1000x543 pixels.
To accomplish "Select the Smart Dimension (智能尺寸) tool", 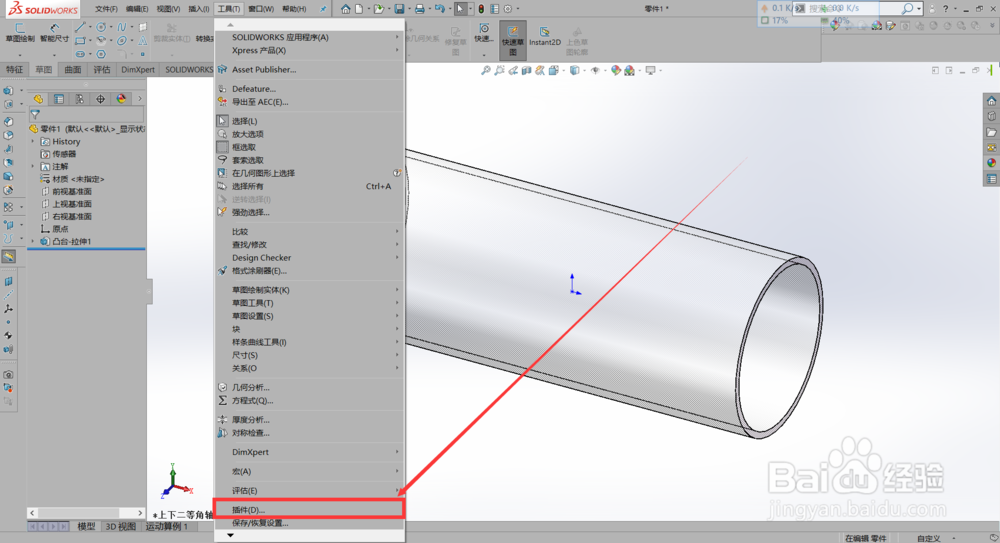I will pyautogui.click(x=54, y=33).
